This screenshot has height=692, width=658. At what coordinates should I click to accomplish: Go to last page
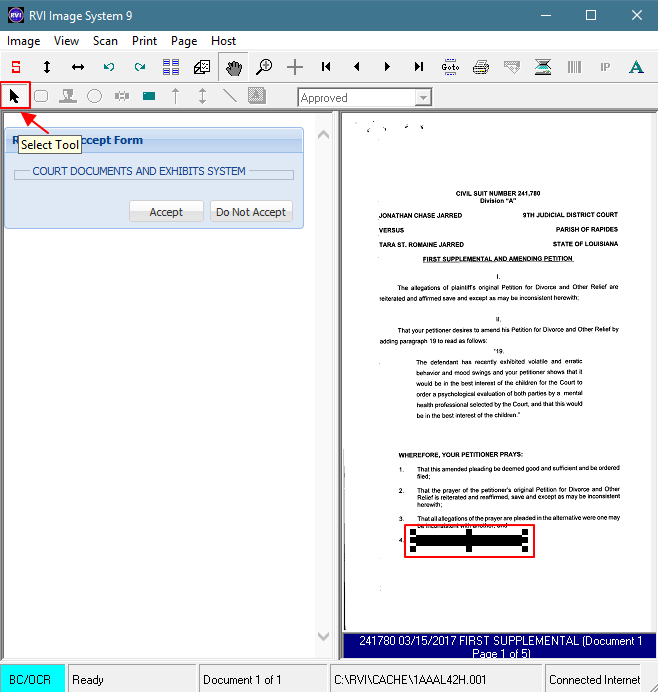tap(419, 67)
